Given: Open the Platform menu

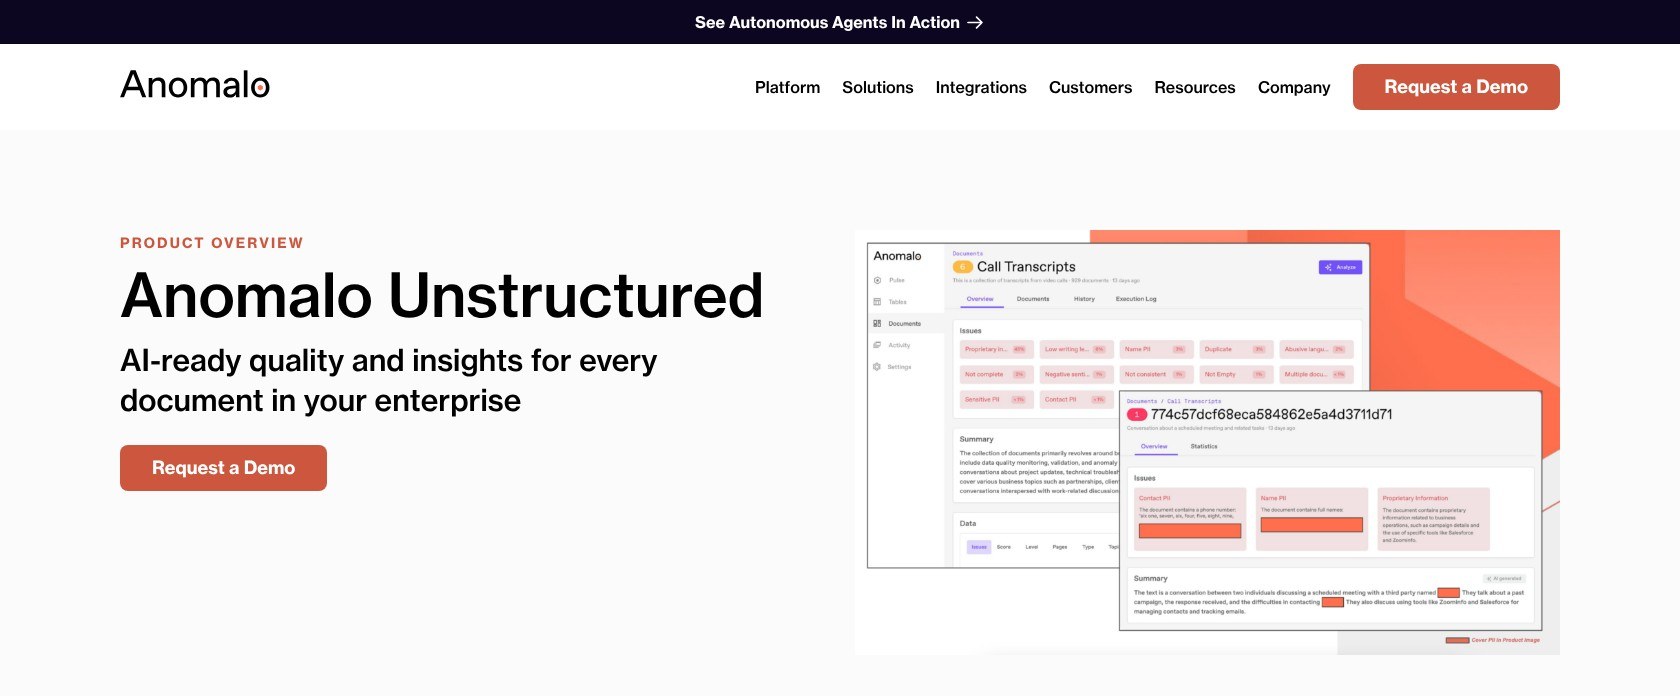Looking at the screenshot, I should 787,87.
